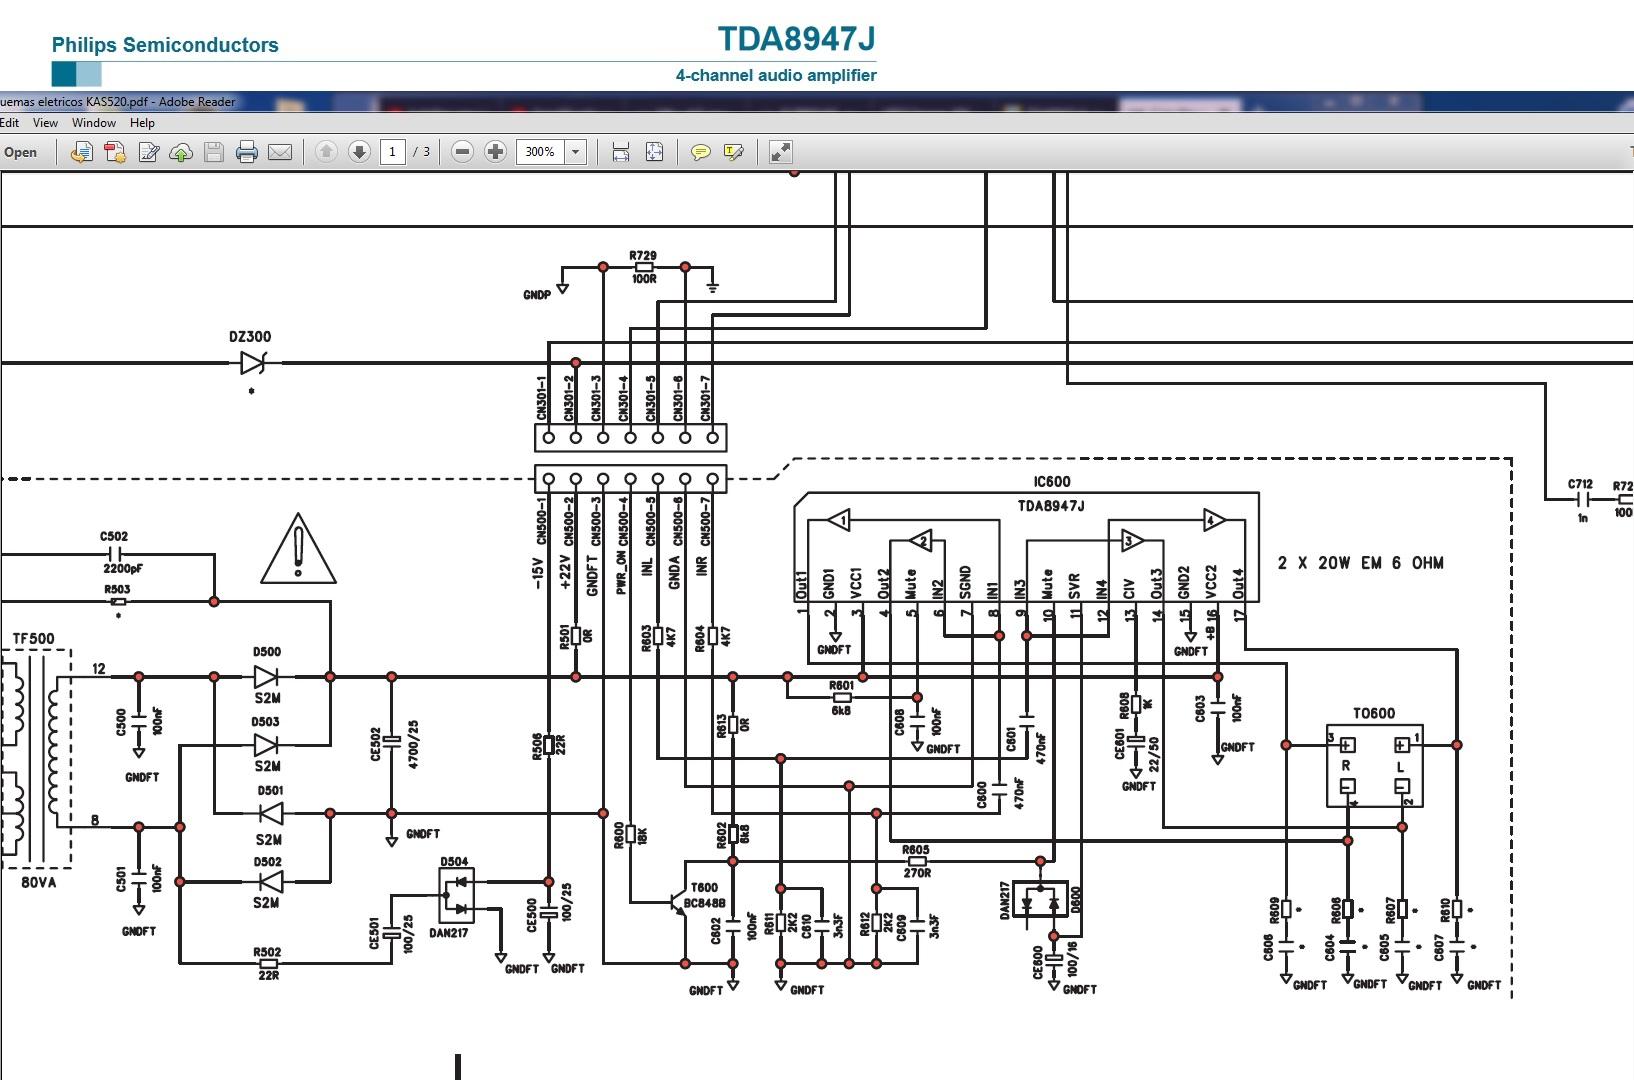Open the Help menu
This screenshot has height=1085, width=1634.
tap(142, 123)
